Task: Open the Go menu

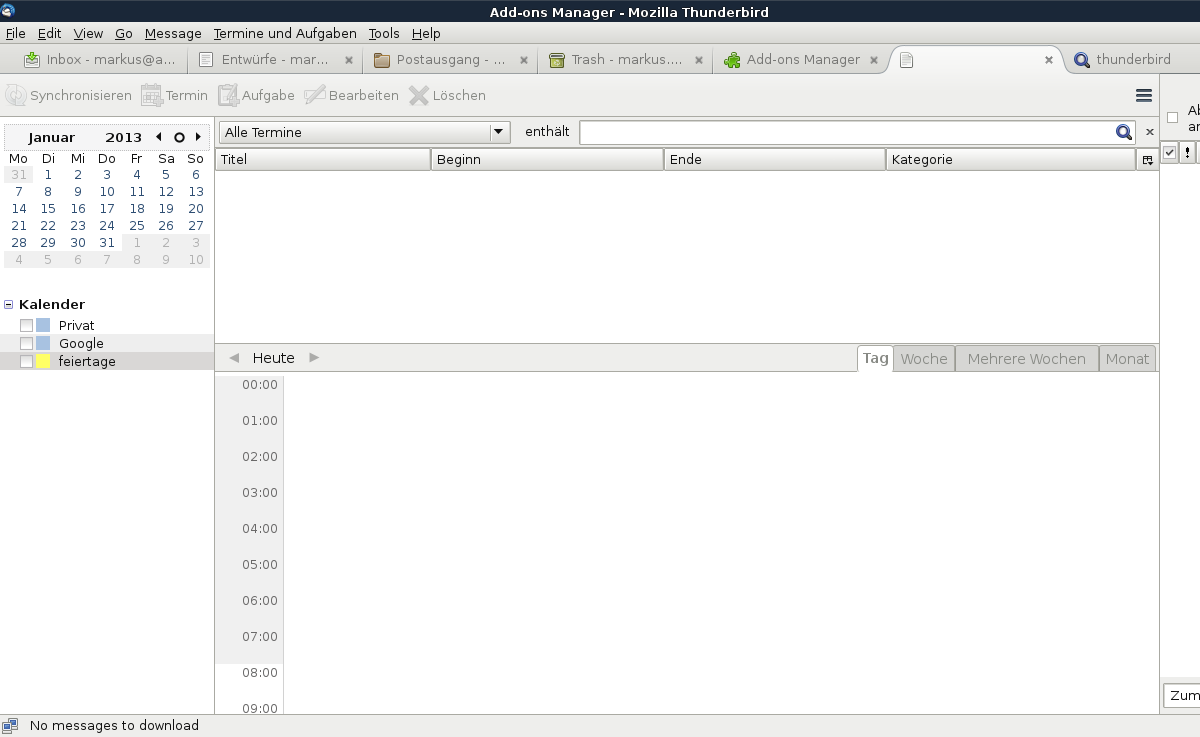Action: point(123,33)
